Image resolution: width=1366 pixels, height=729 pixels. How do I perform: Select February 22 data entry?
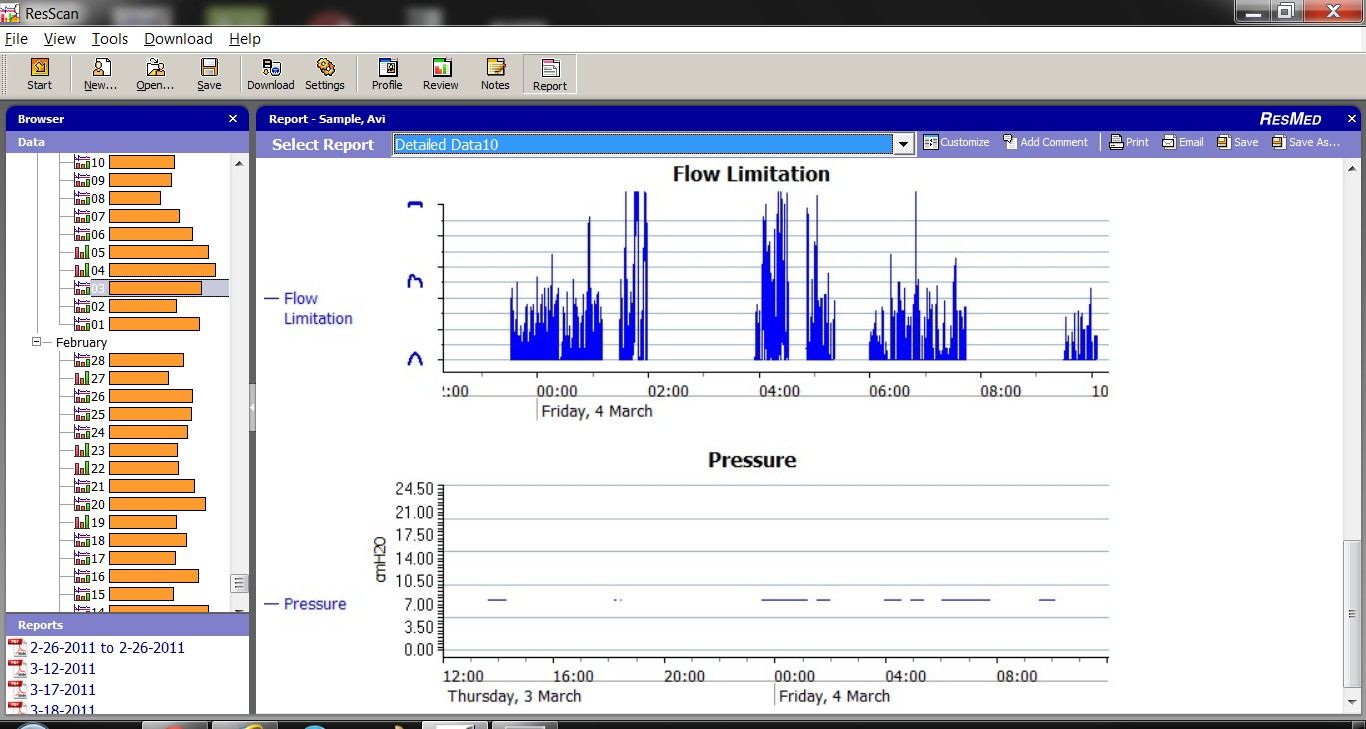127,468
